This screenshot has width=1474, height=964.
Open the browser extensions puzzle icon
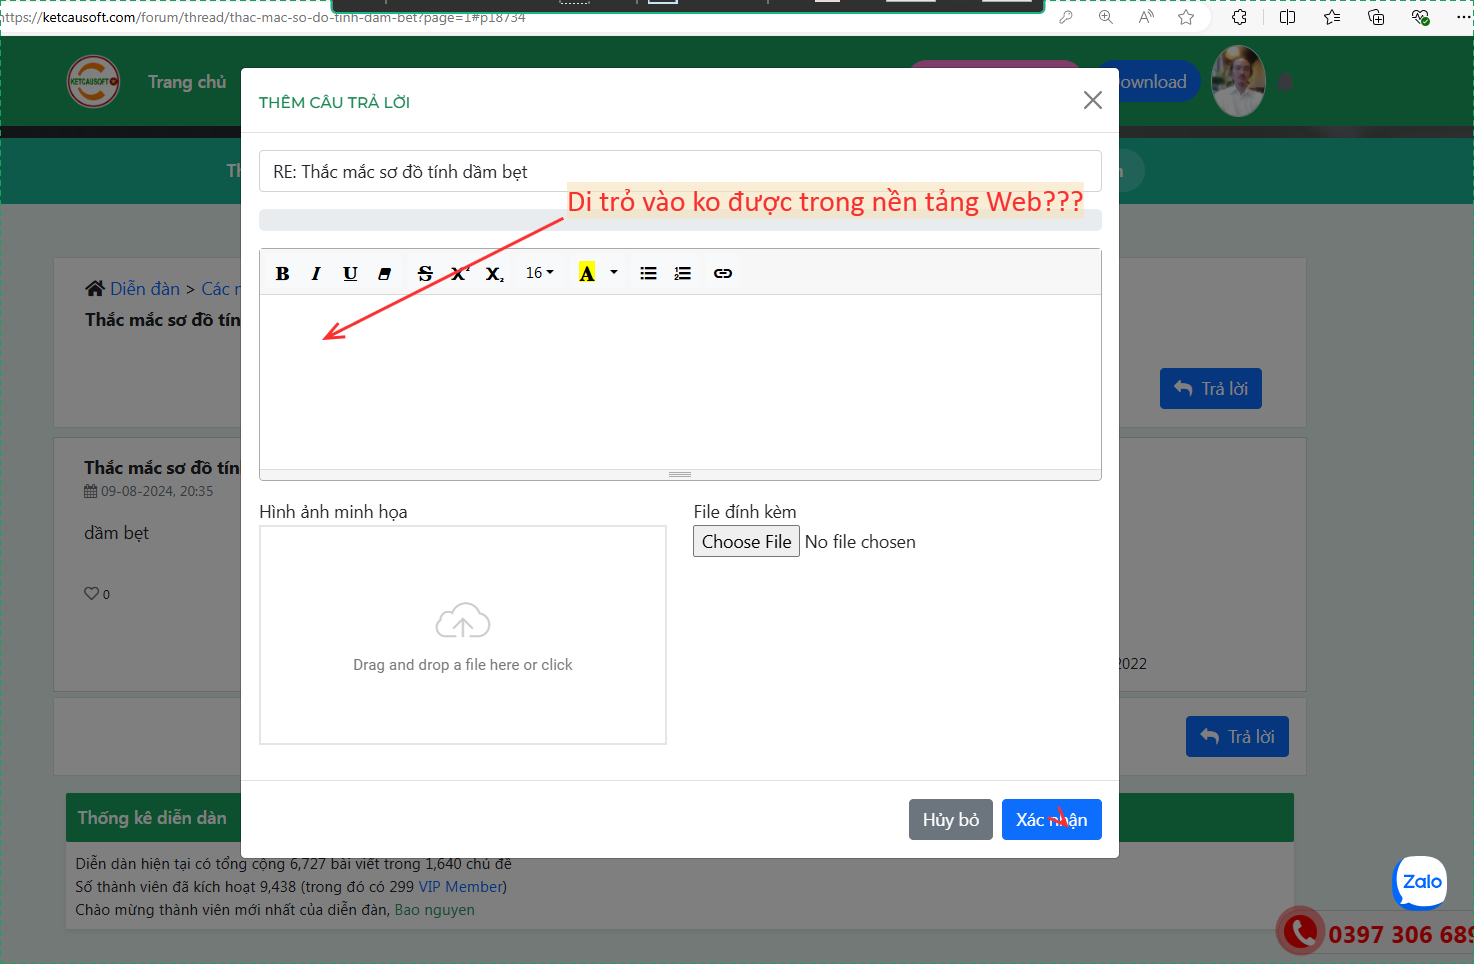click(1239, 17)
